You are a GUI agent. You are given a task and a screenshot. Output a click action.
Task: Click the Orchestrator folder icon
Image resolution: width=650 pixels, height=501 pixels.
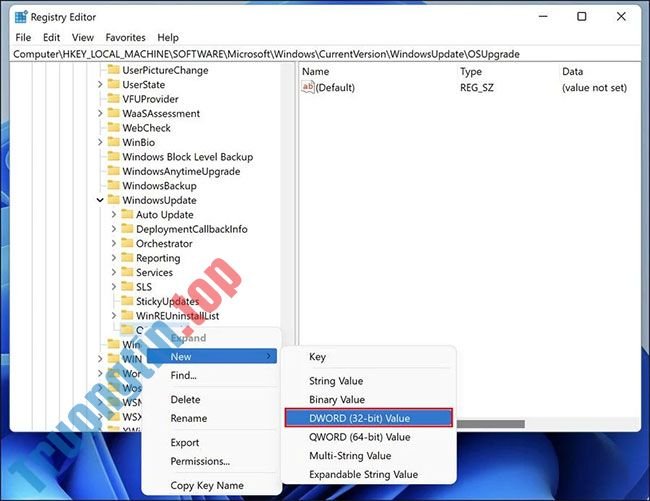pyautogui.click(x=127, y=243)
